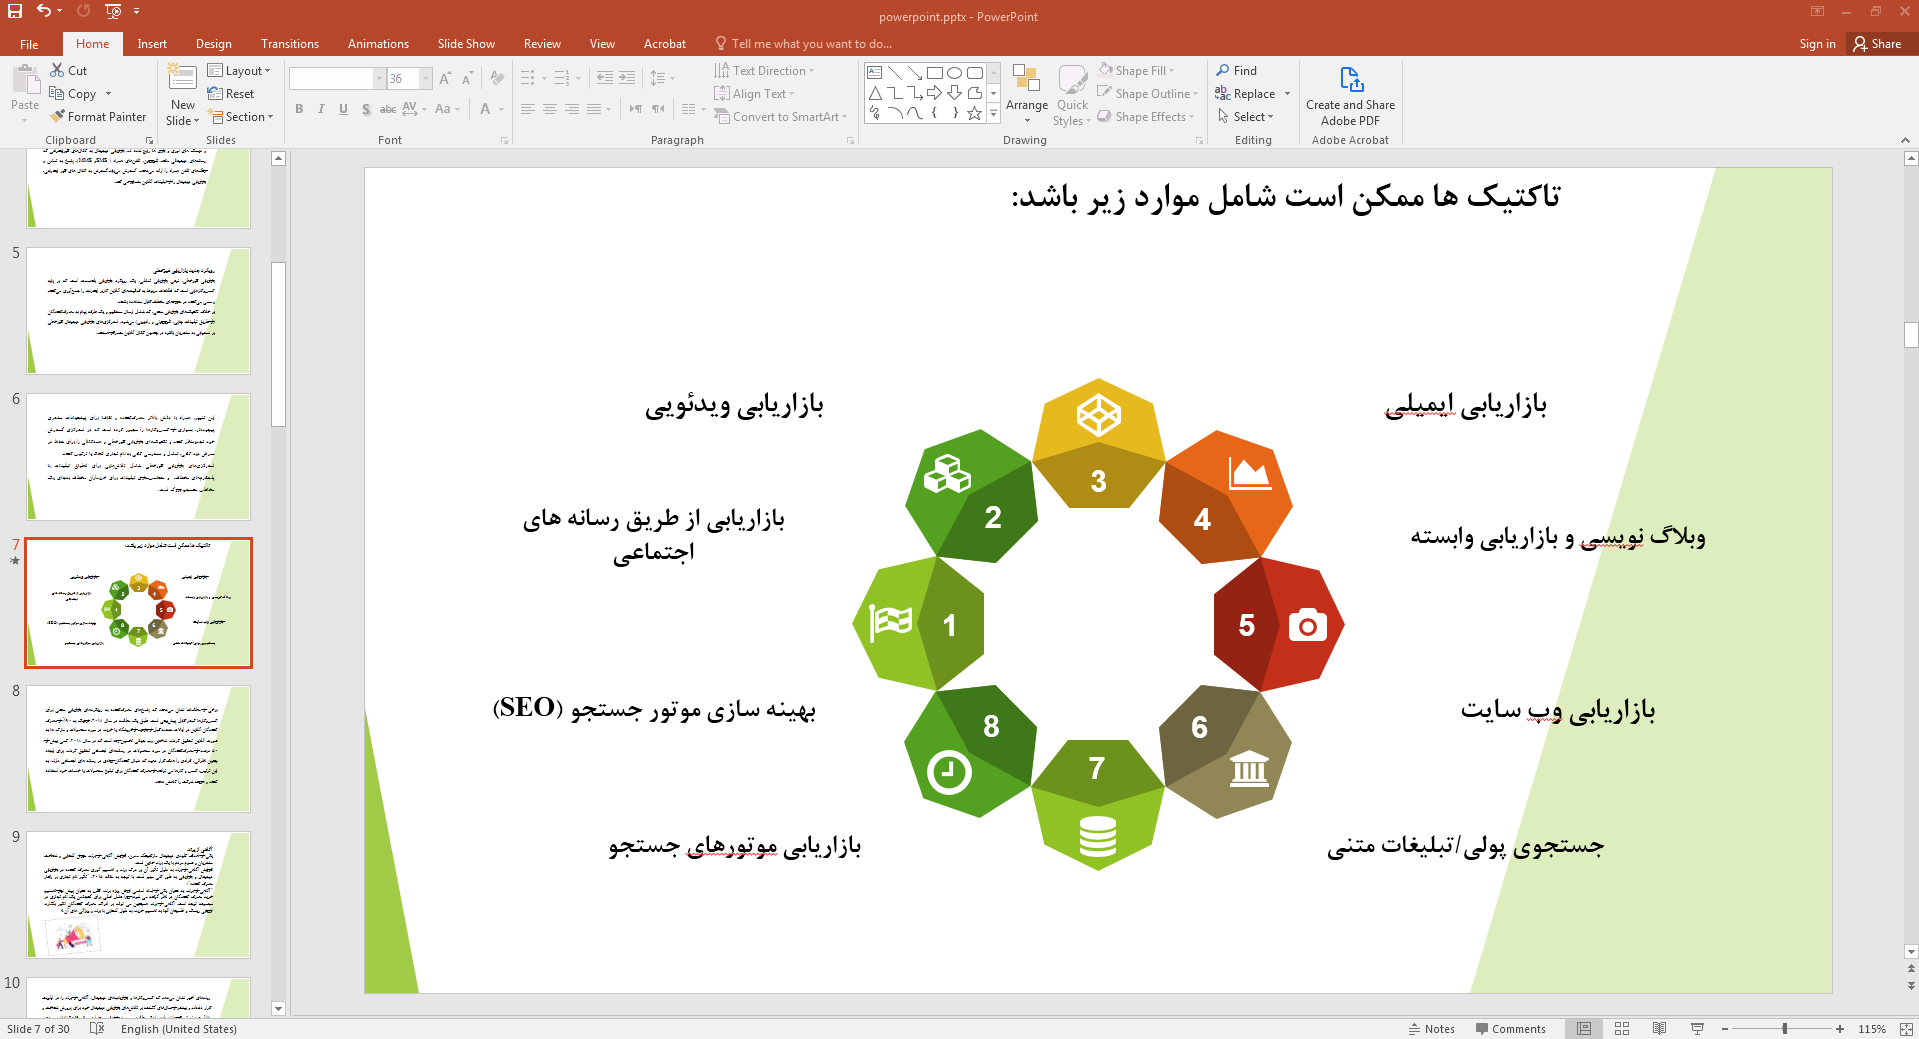The width and height of the screenshot is (1919, 1039).
Task: Toggle Normal view button
Action: [x=1584, y=1028]
